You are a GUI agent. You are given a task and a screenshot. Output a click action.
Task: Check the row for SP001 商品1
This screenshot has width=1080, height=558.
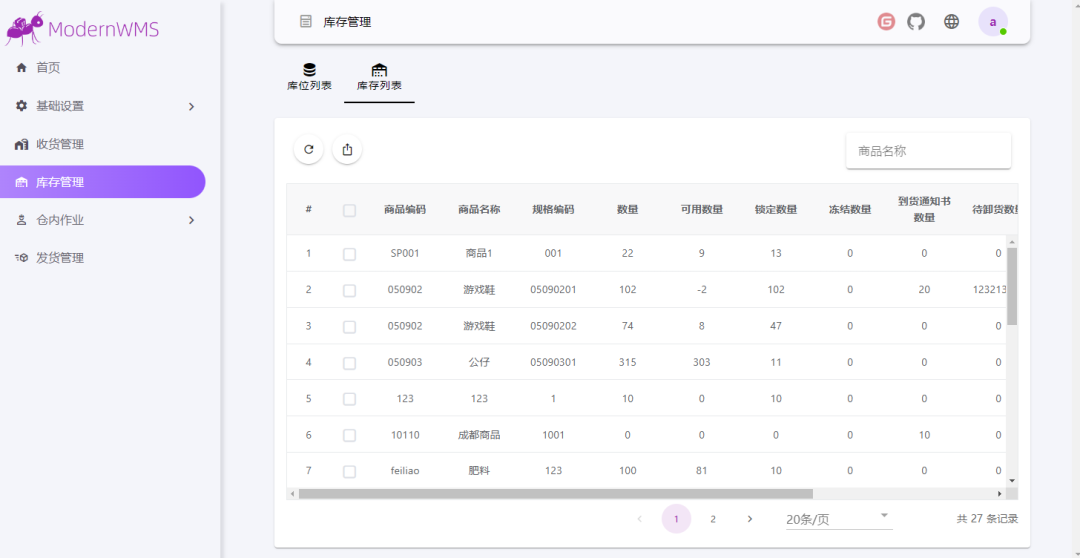(349, 254)
